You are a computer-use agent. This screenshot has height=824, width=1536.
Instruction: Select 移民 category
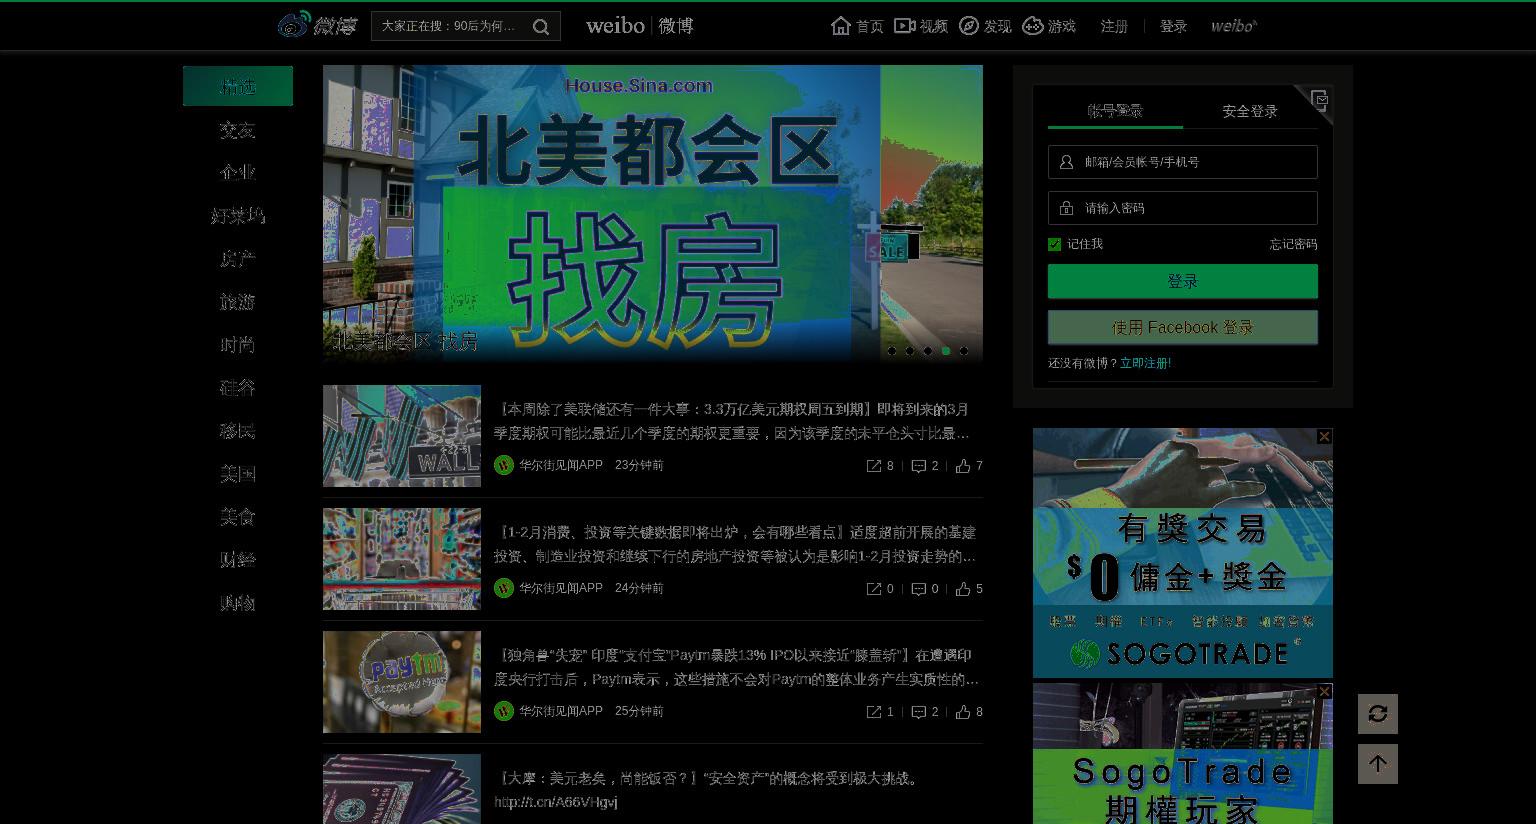click(238, 430)
